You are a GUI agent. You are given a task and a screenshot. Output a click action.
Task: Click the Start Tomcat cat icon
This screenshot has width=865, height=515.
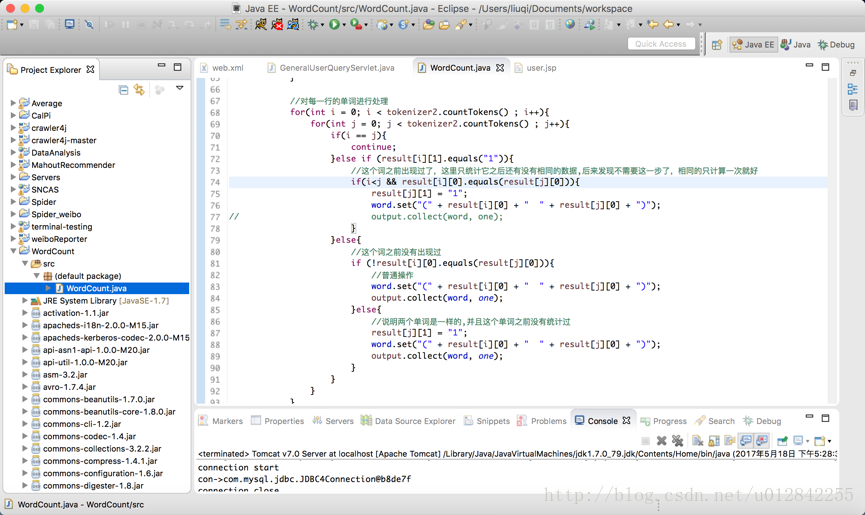click(x=261, y=24)
